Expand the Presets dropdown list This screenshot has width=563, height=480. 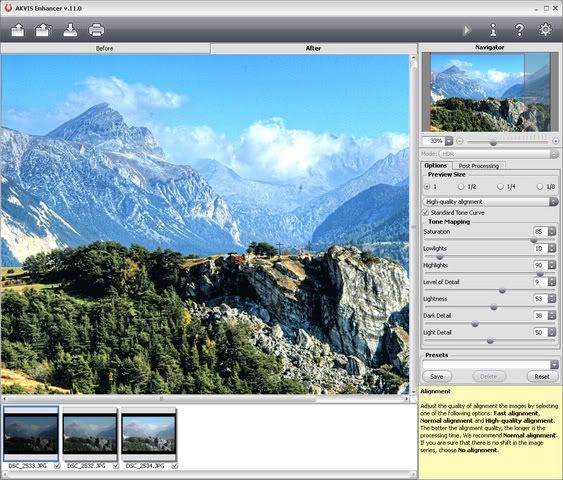click(490, 365)
